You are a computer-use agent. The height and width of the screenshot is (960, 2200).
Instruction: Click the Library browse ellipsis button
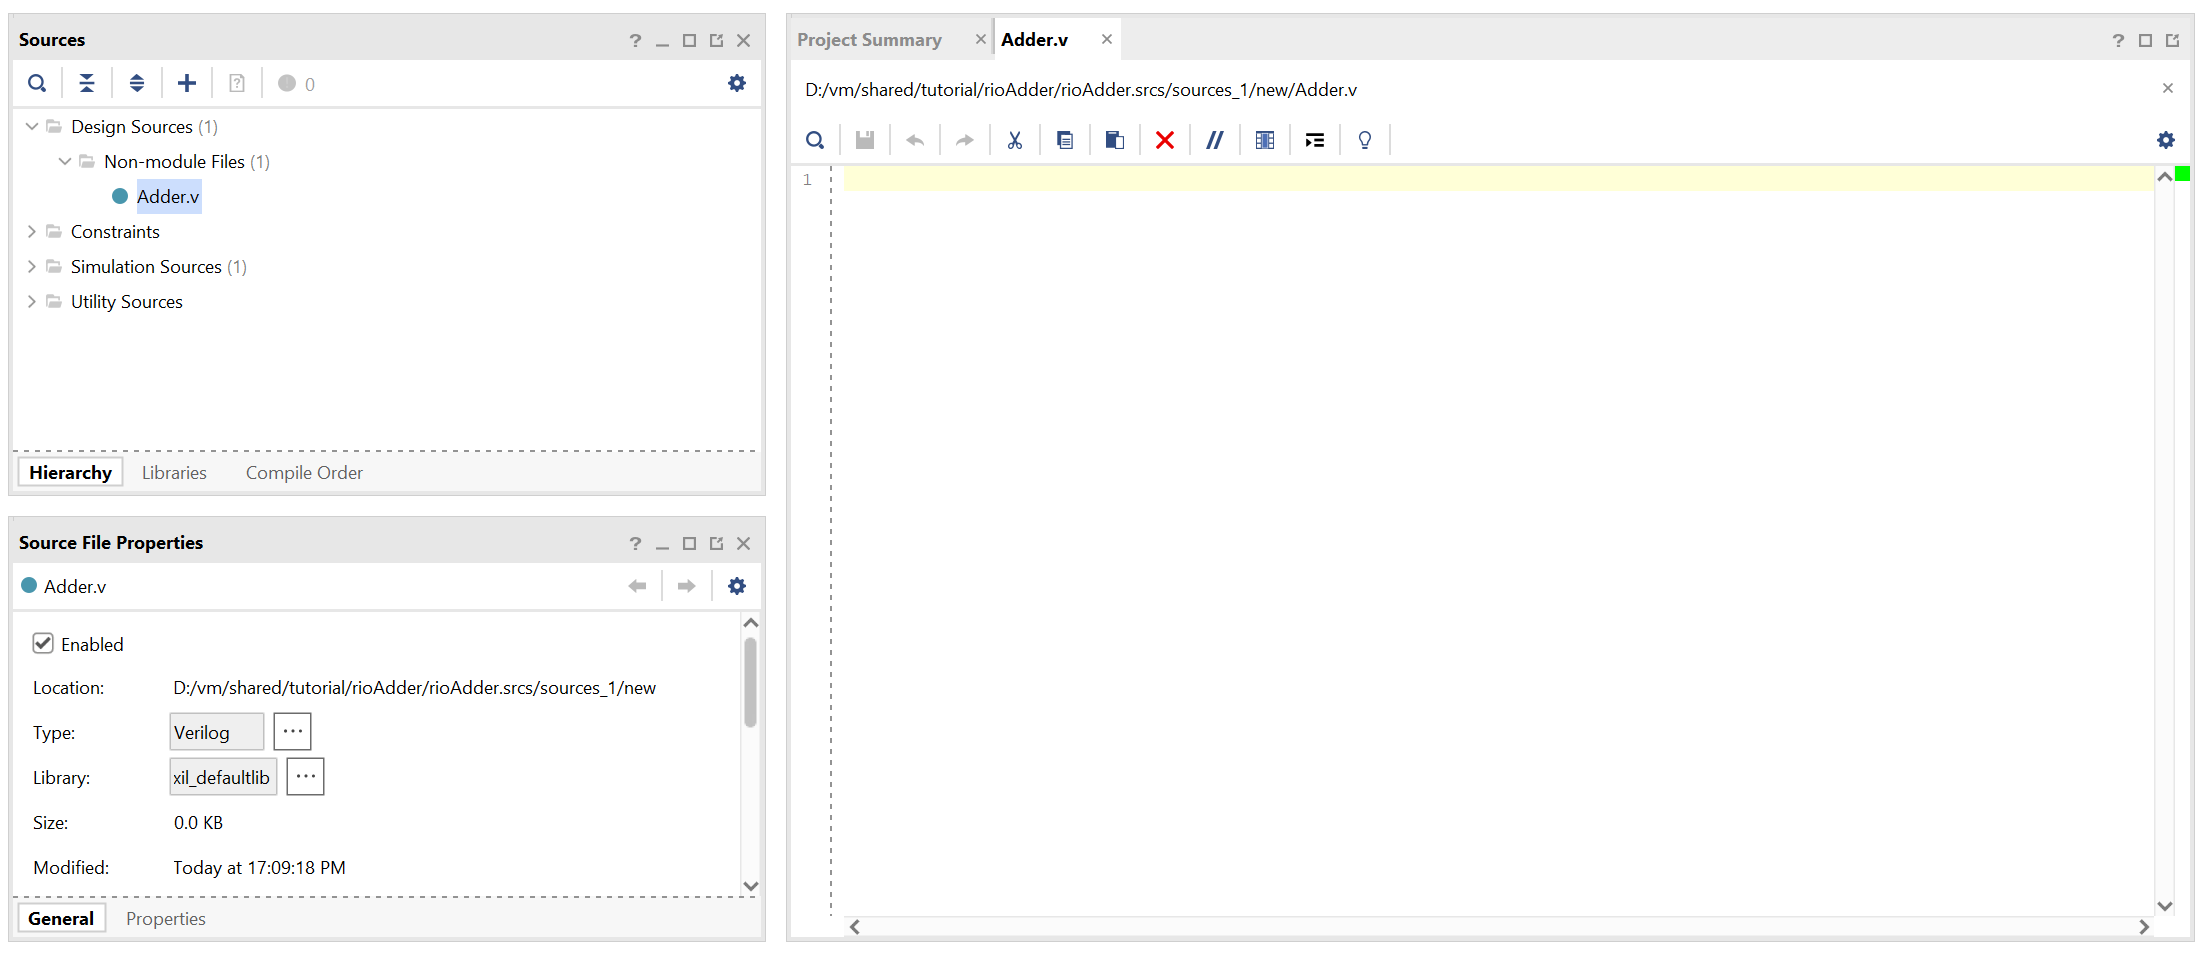pos(305,777)
